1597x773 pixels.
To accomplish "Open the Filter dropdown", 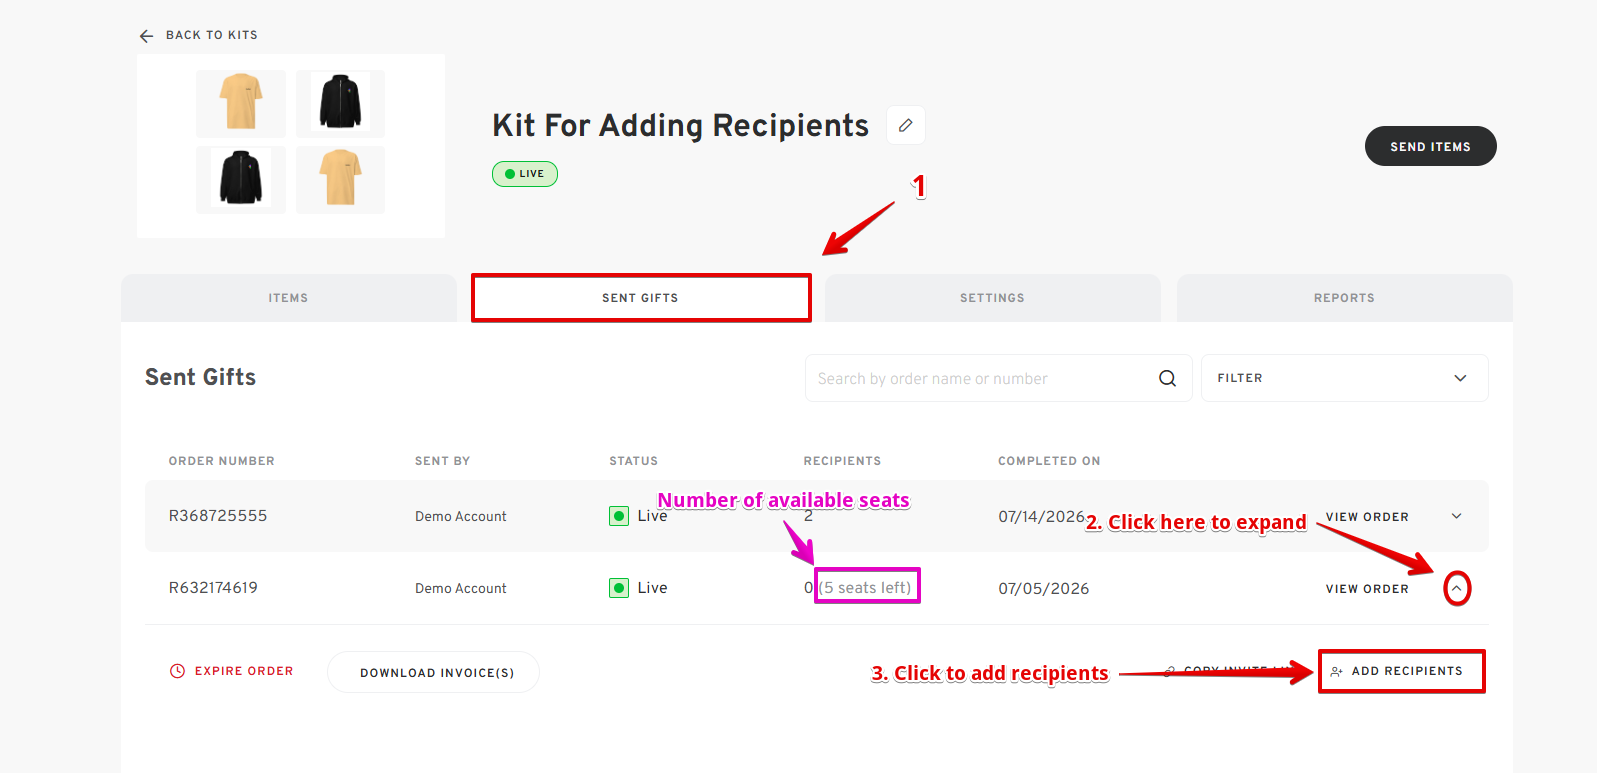I will coord(1344,378).
